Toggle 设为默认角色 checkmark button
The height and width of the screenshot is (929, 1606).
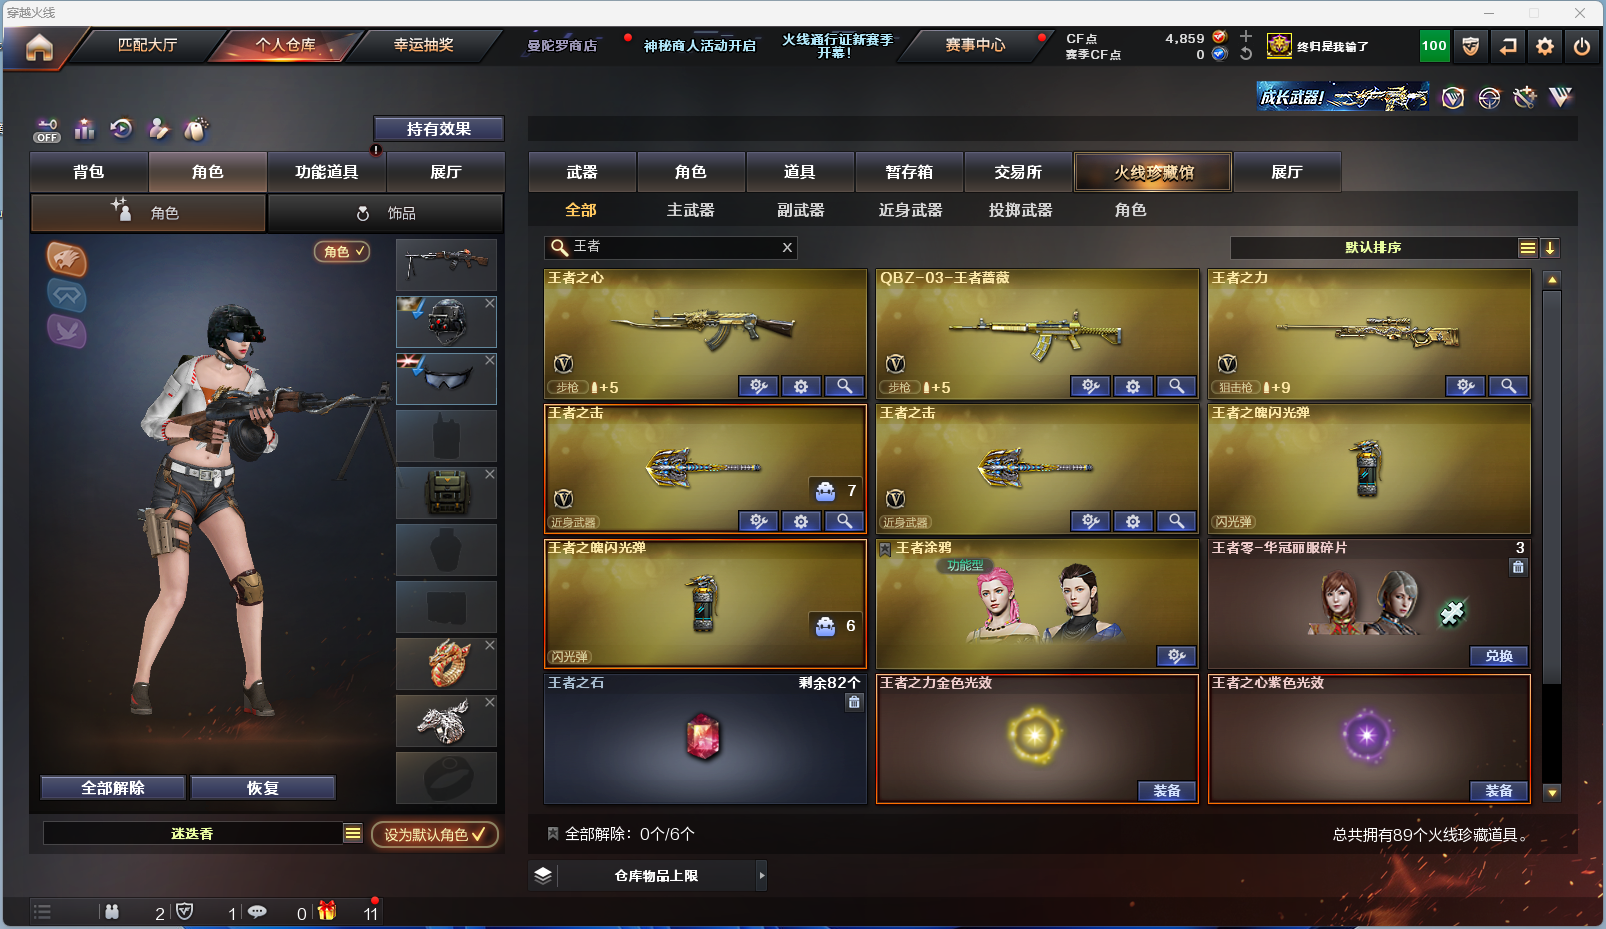pyautogui.click(x=435, y=834)
